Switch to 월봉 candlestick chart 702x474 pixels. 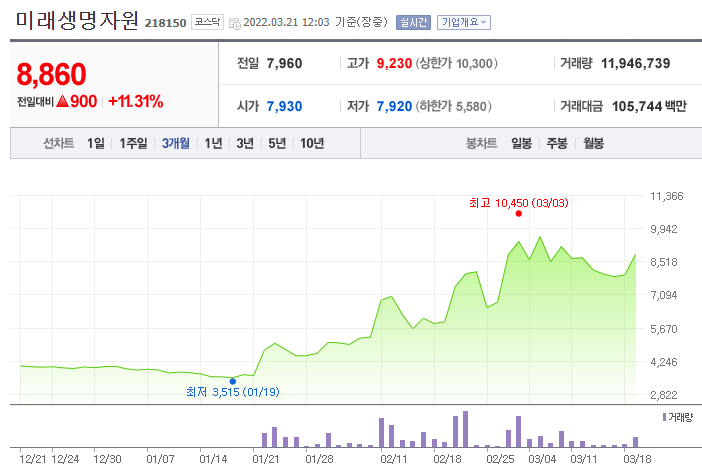[x=593, y=143]
